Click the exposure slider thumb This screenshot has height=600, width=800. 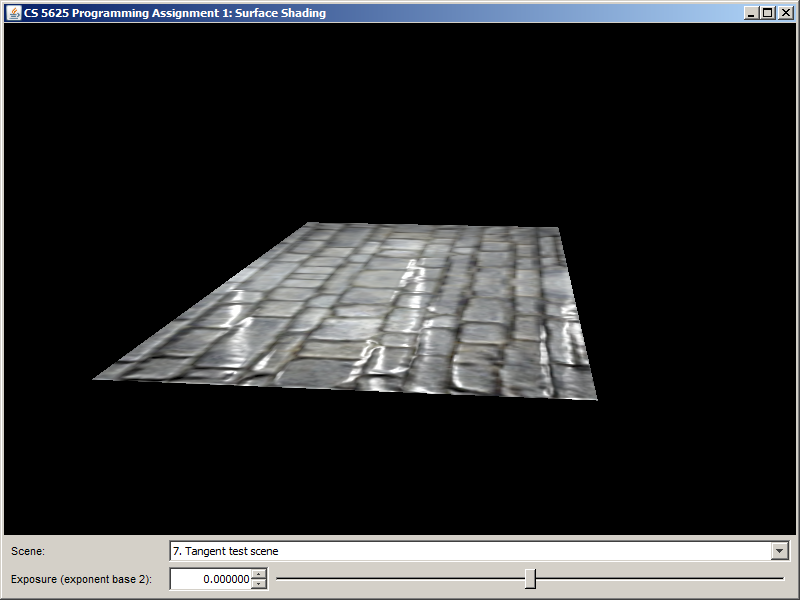pos(530,579)
